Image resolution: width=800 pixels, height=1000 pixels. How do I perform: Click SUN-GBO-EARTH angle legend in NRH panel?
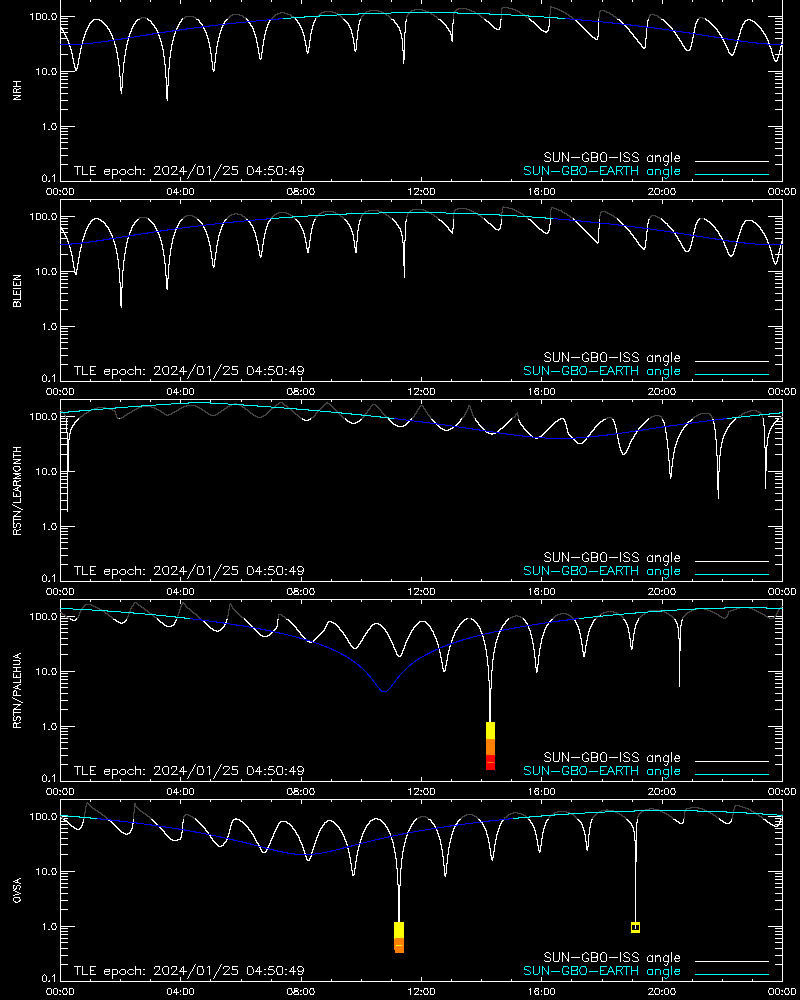click(x=602, y=172)
